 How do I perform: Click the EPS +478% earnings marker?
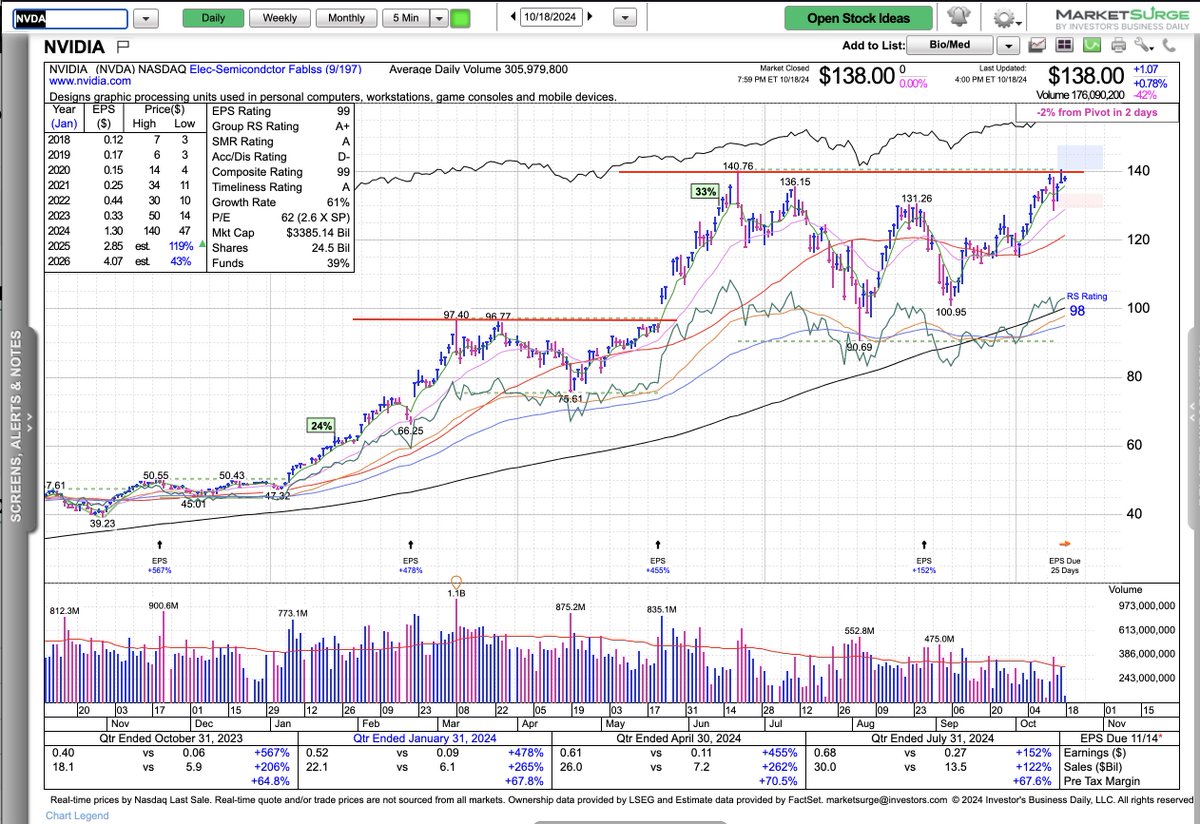pyautogui.click(x=410, y=546)
